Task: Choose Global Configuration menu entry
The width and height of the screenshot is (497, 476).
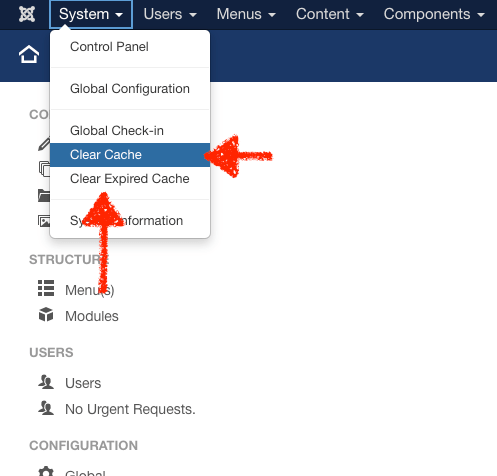Action: point(130,89)
